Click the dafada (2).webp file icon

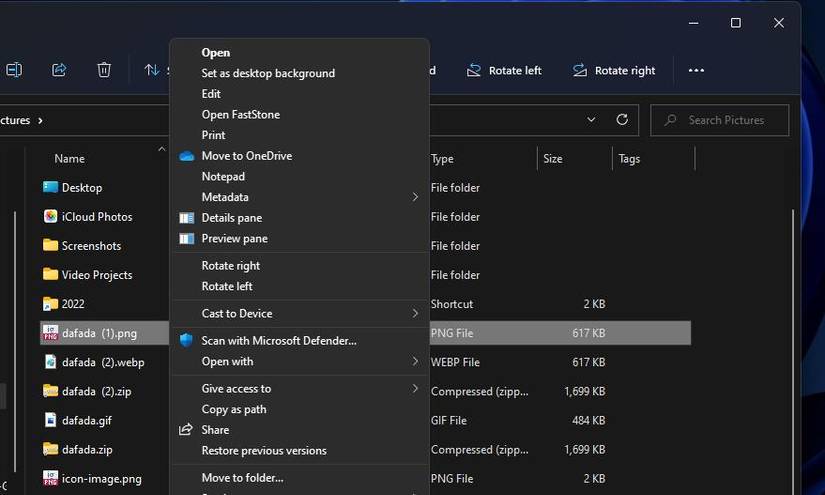(x=51, y=362)
